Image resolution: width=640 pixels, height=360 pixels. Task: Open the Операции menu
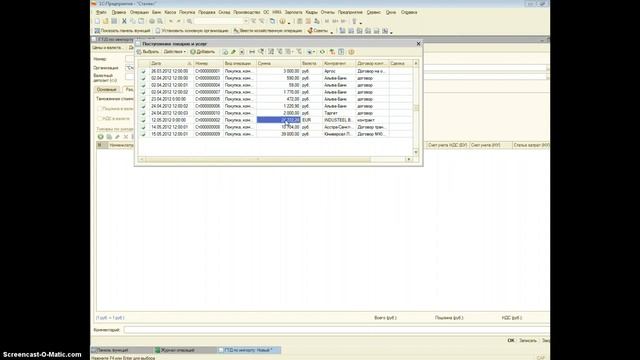[139, 12]
